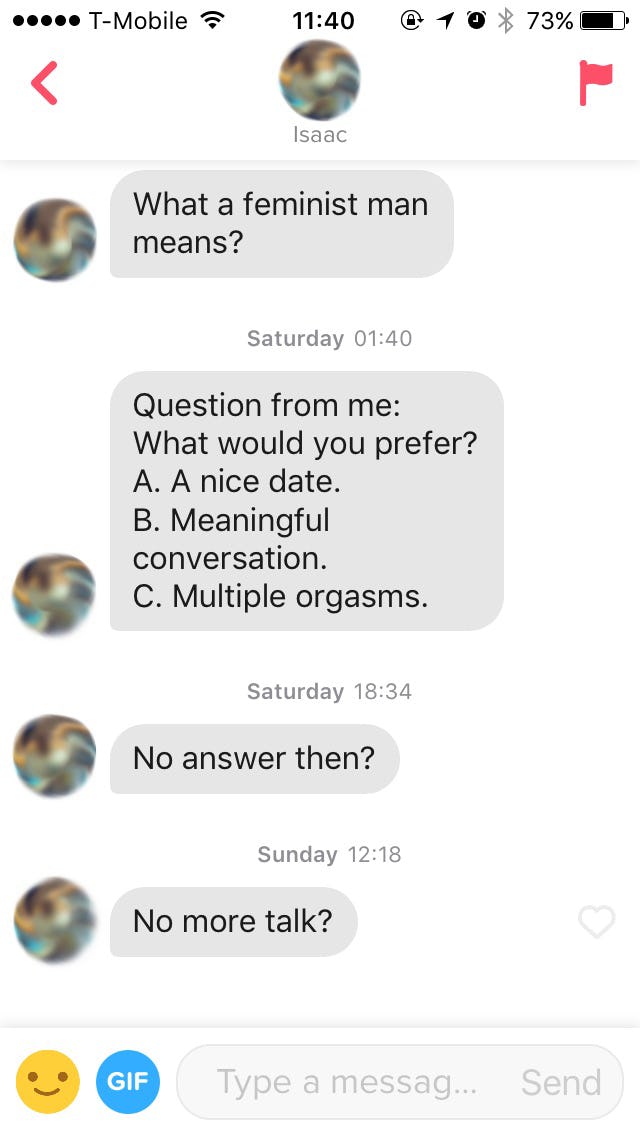Select the "Multiple orgasms" question message bubble

click(x=306, y=501)
